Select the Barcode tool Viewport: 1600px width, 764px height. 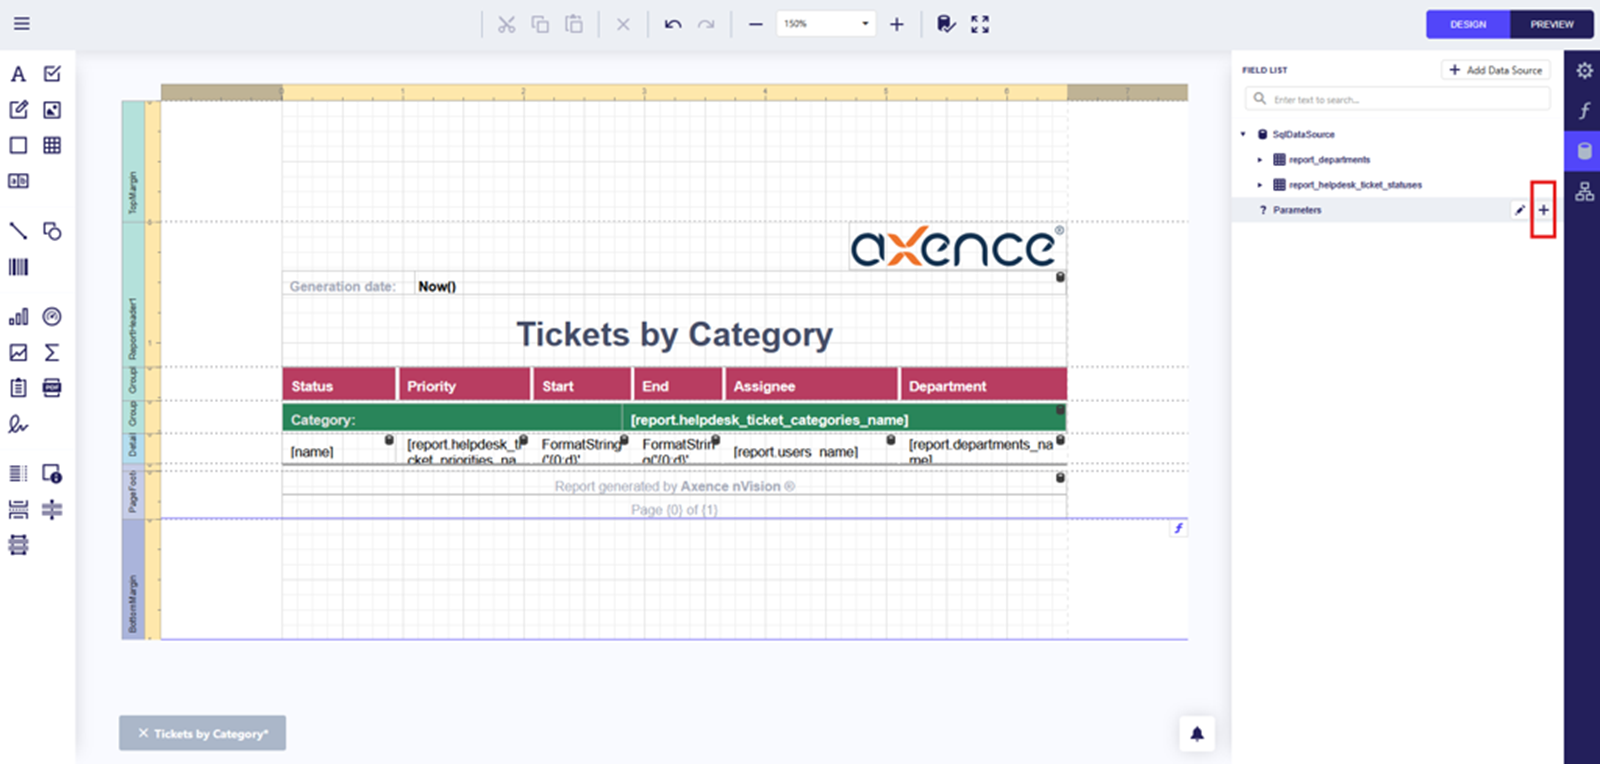(18, 267)
